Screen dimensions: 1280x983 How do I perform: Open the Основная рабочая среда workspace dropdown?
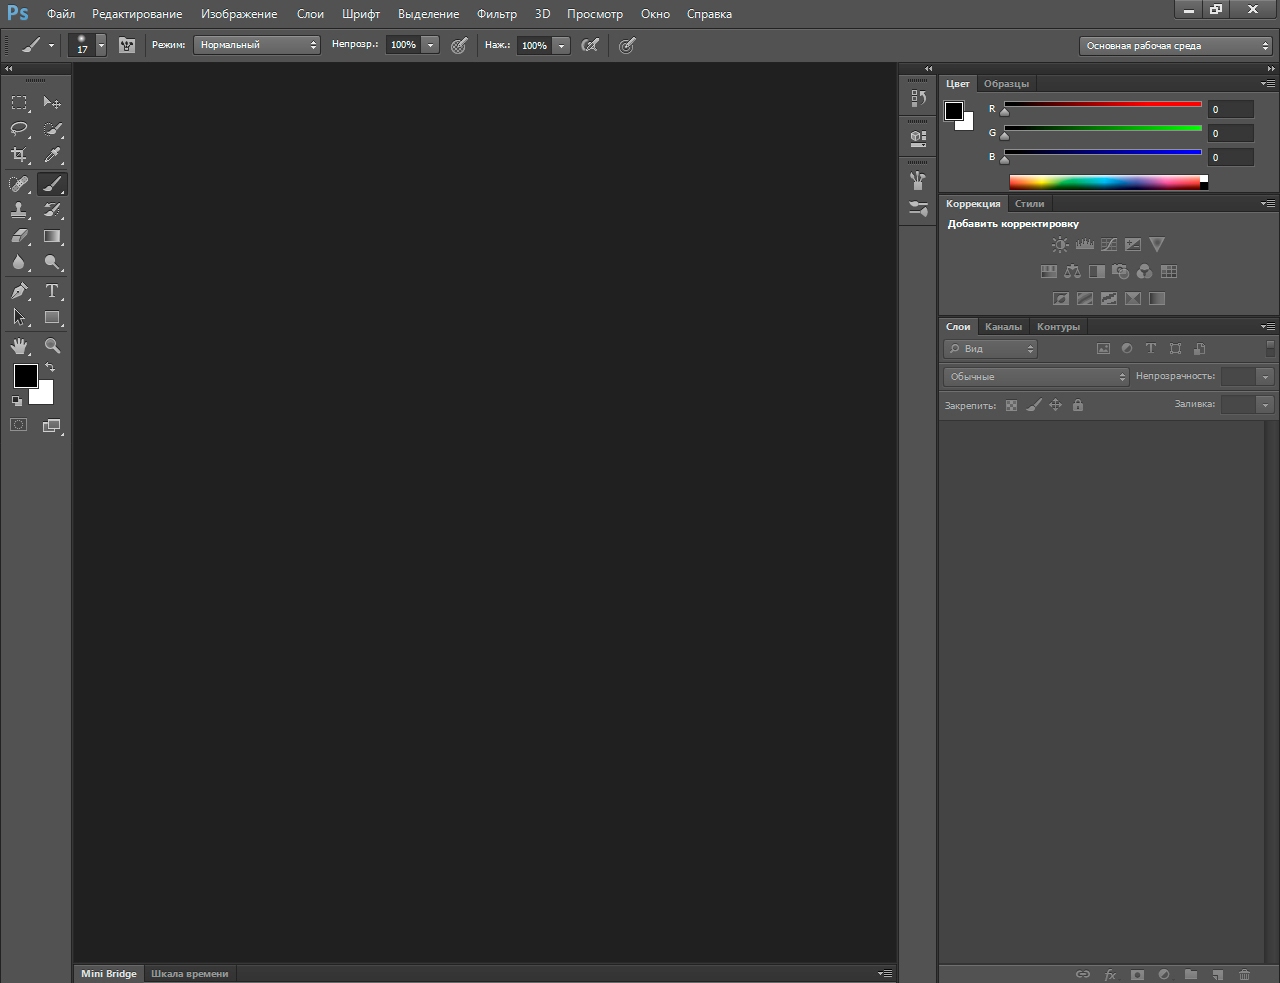(x=1176, y=46)
